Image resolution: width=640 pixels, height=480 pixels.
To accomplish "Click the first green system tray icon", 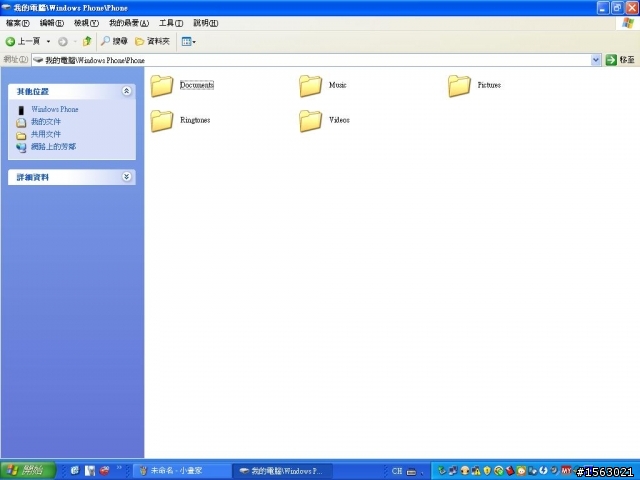I will point(441,471).
